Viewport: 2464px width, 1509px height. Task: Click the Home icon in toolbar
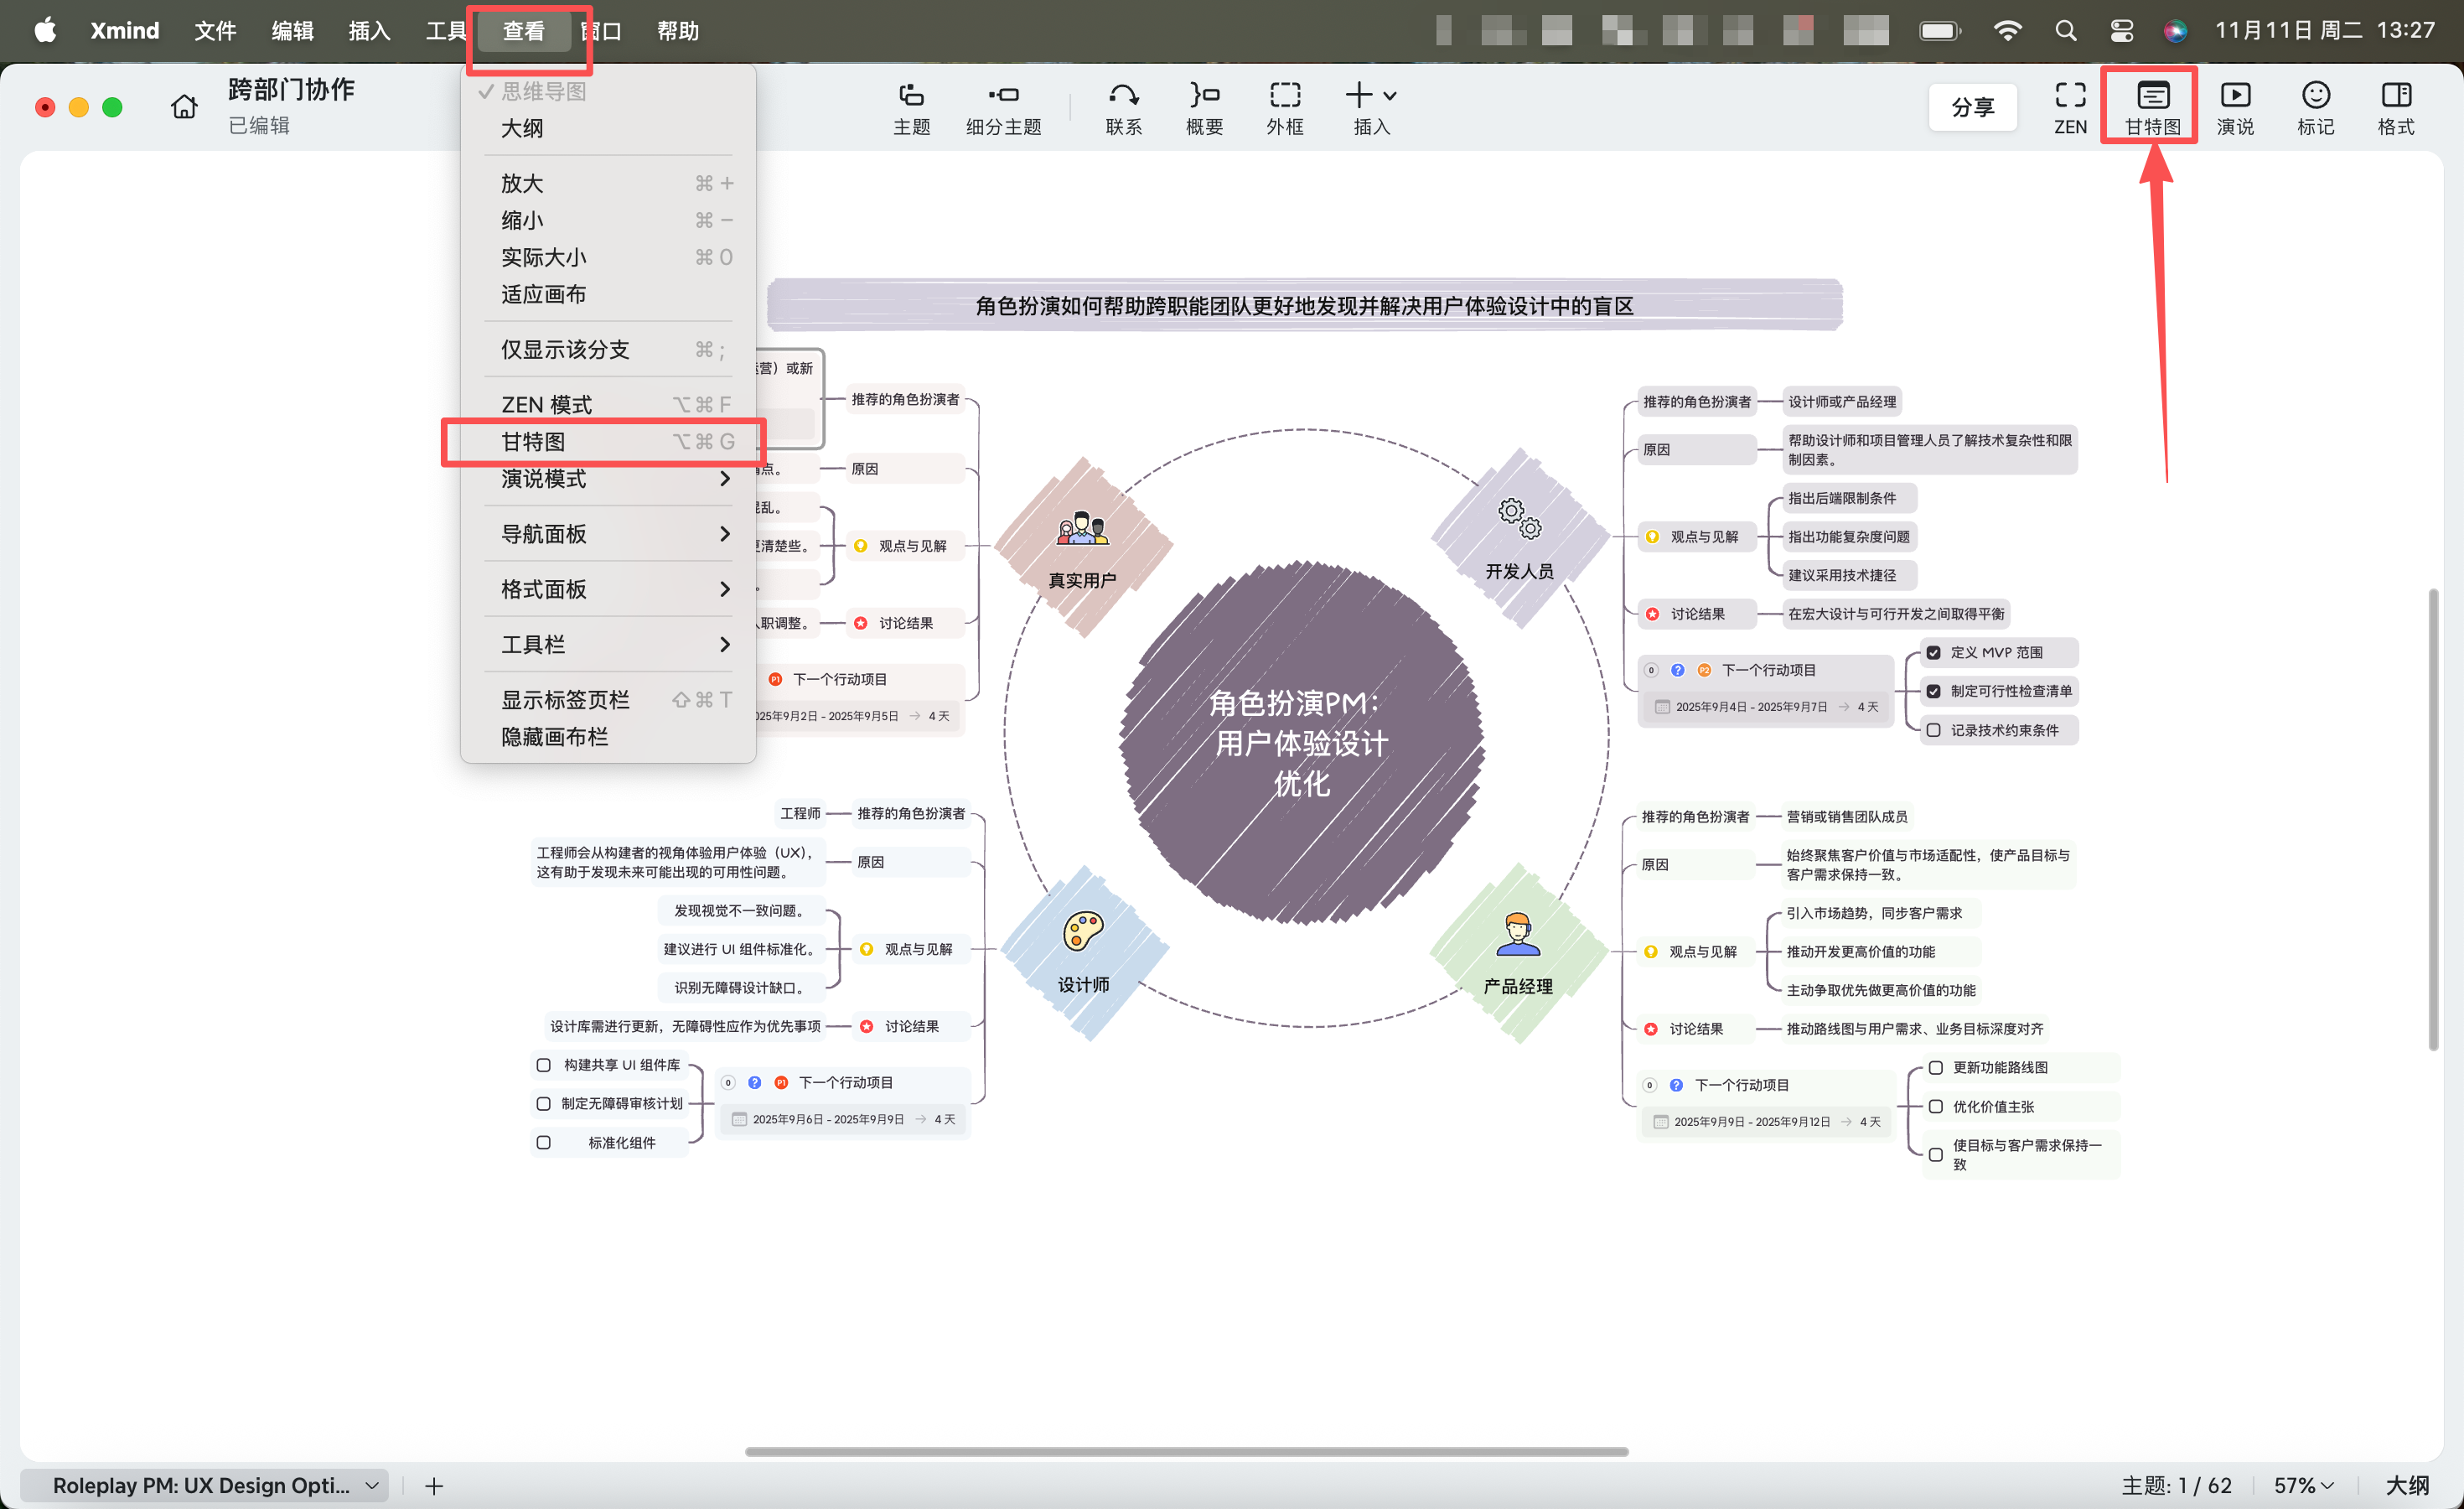[x=184, y=106]
